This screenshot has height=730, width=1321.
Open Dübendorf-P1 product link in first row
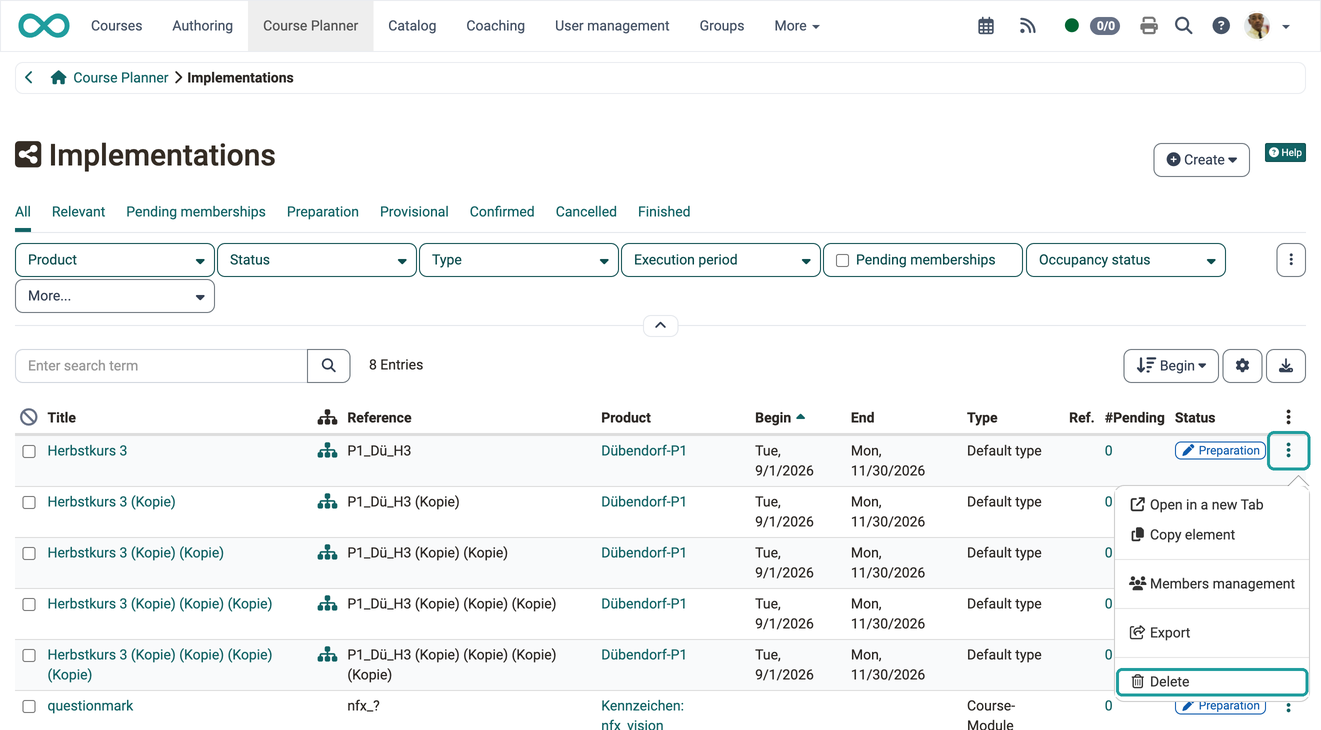click(644, 451)
